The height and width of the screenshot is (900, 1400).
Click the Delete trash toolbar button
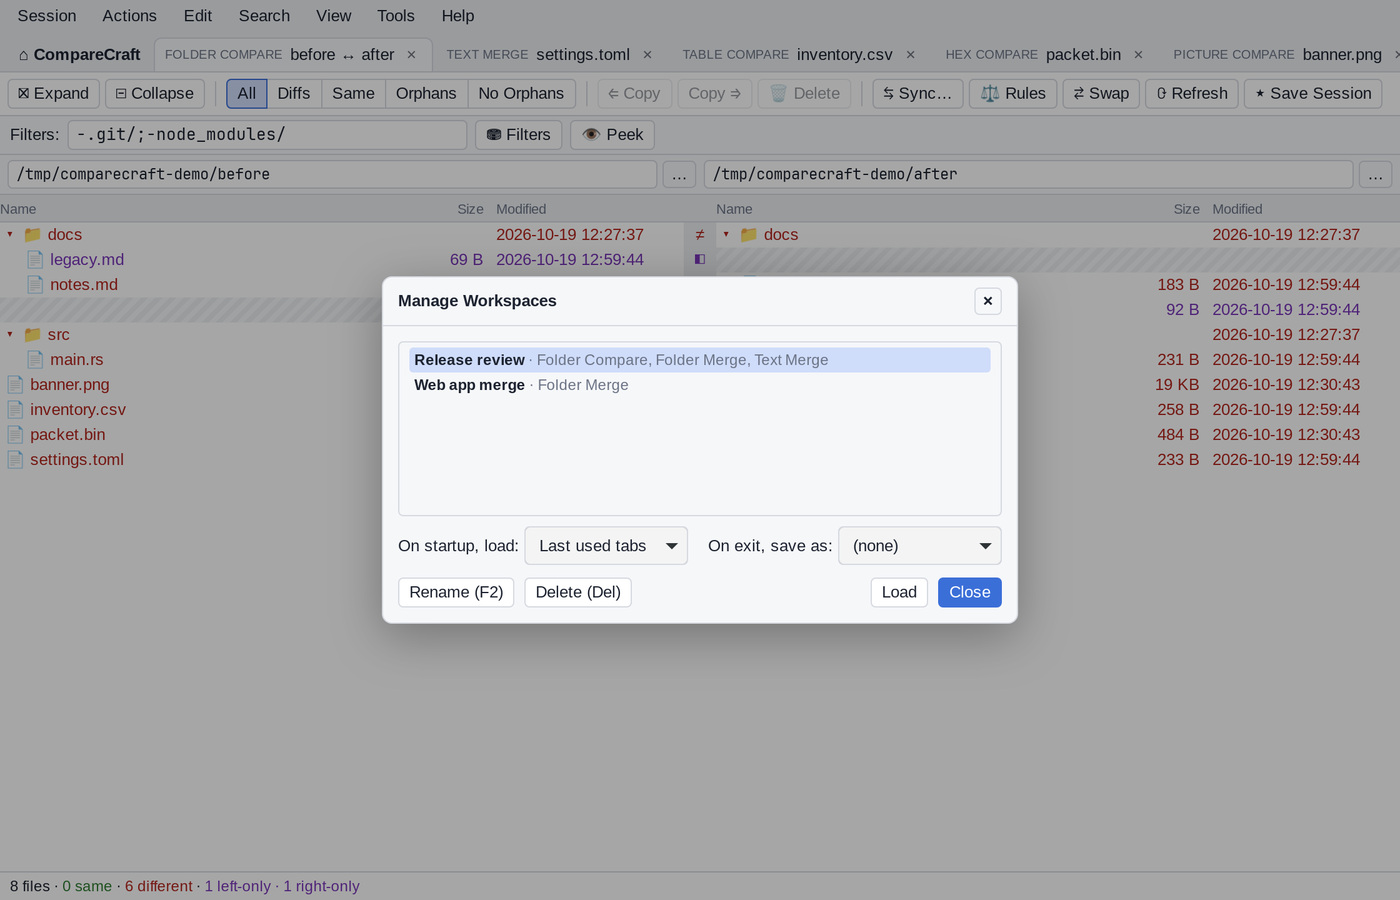point(805,93)
